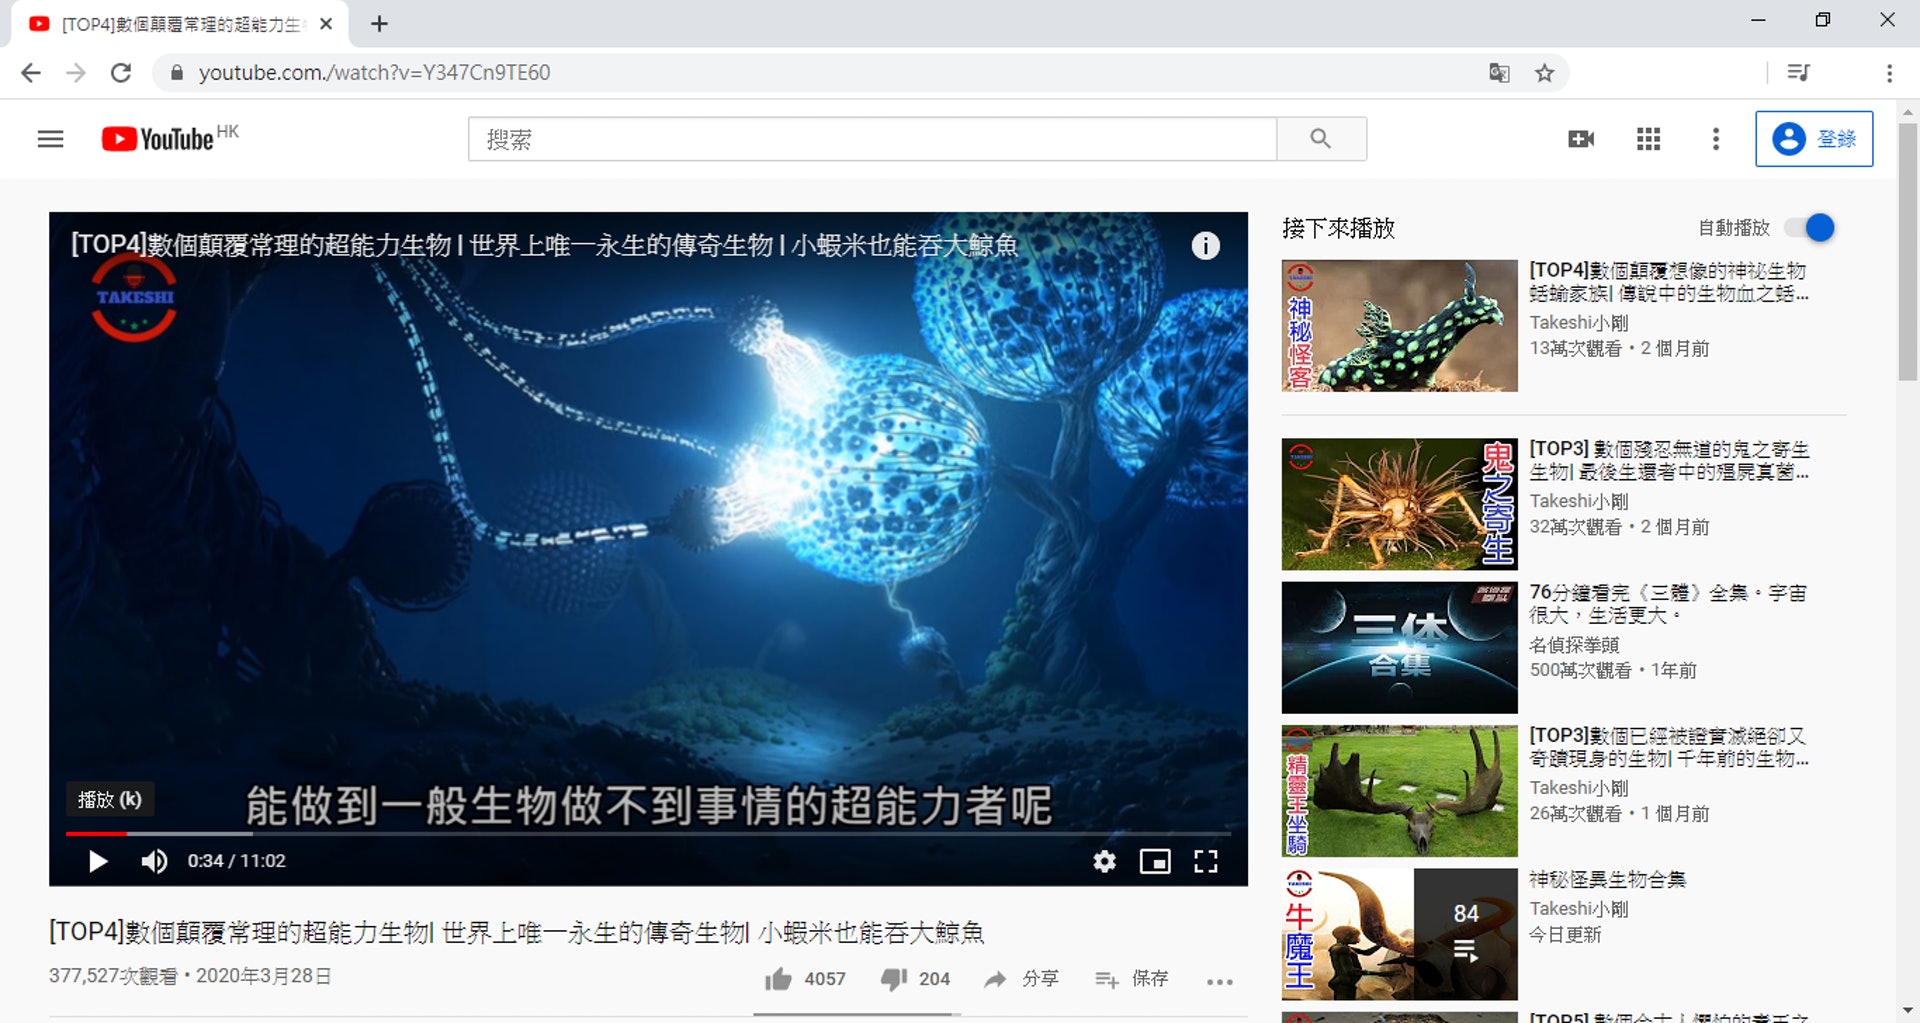Click the 0:34 / 11:02 time display
The height and width of the screenshot is (1023, 1920).
[x=237, y=861]
